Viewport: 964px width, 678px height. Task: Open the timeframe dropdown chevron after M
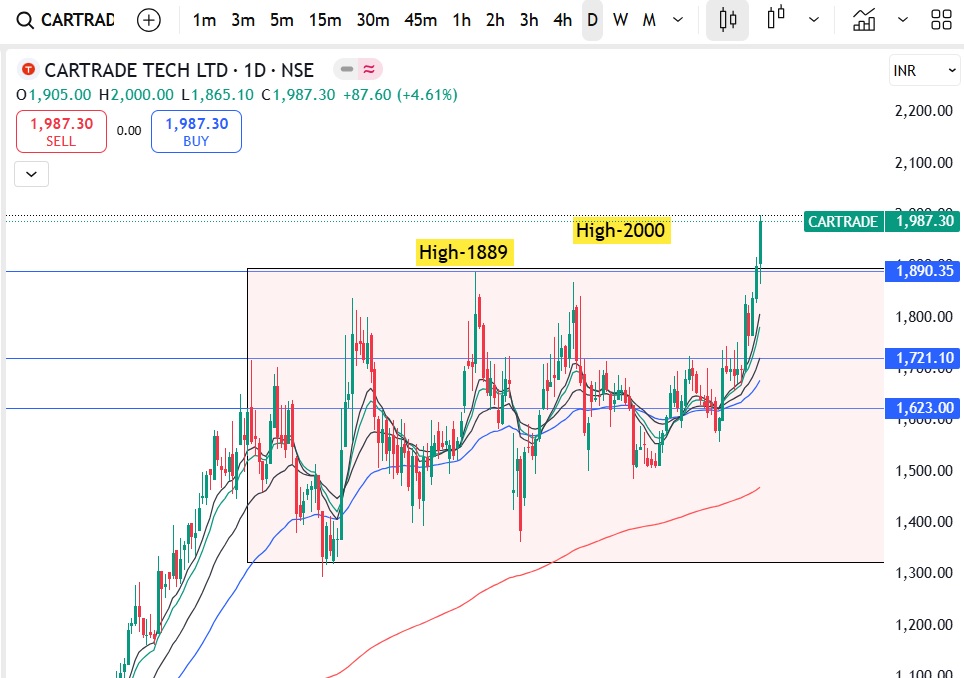(x=678, y=19)
